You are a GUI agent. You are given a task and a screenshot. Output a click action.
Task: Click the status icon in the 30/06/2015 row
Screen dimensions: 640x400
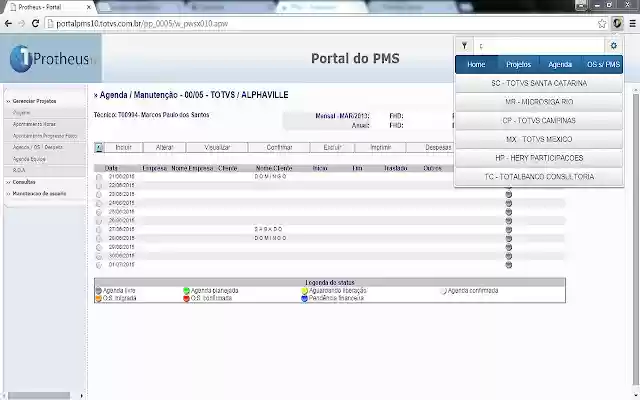pos(509,256)
